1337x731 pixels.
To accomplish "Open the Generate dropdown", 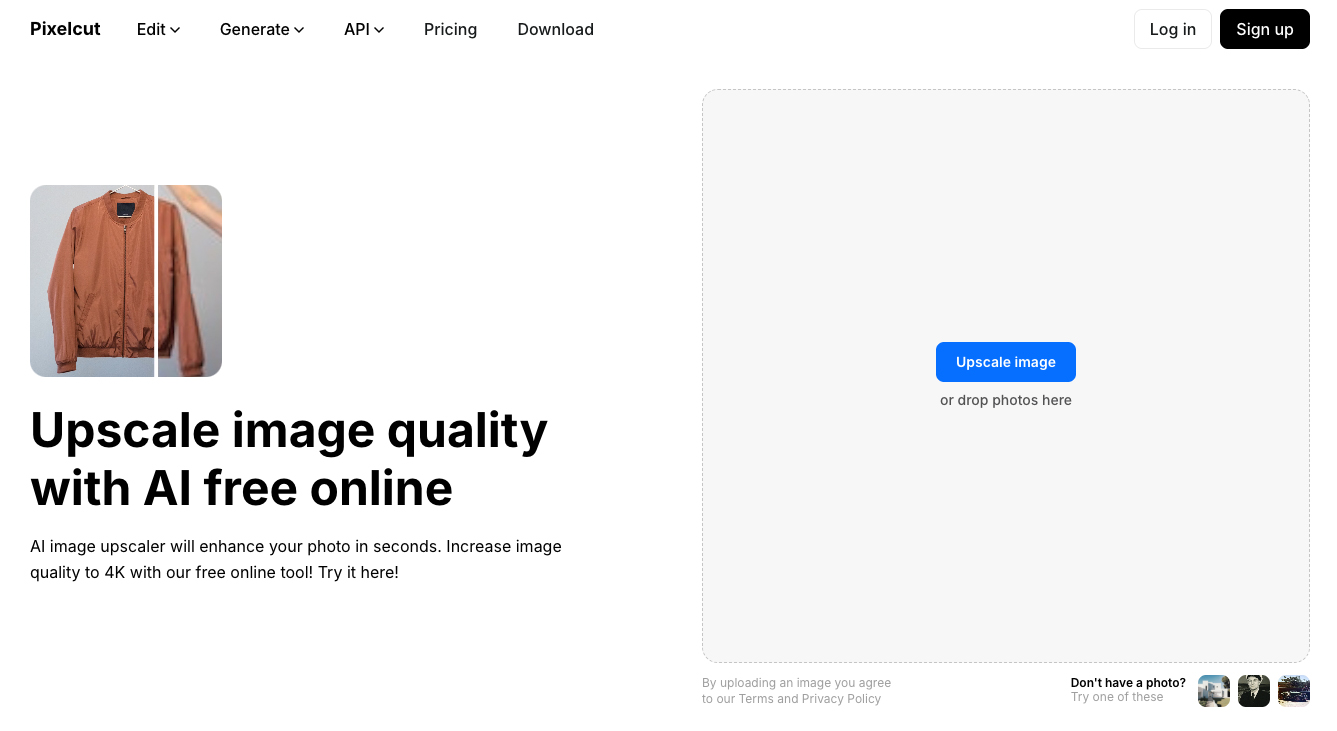I will 261,29.
